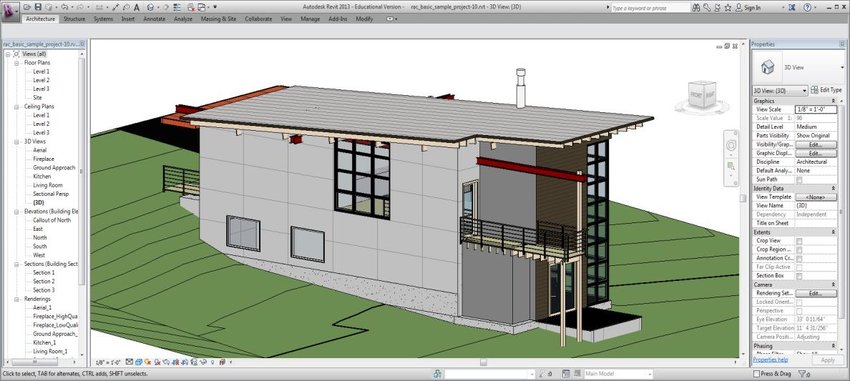Click the View Template <None> button
Image resolution: width=850 pixels, height=381 pixels.
click(816, 197)
